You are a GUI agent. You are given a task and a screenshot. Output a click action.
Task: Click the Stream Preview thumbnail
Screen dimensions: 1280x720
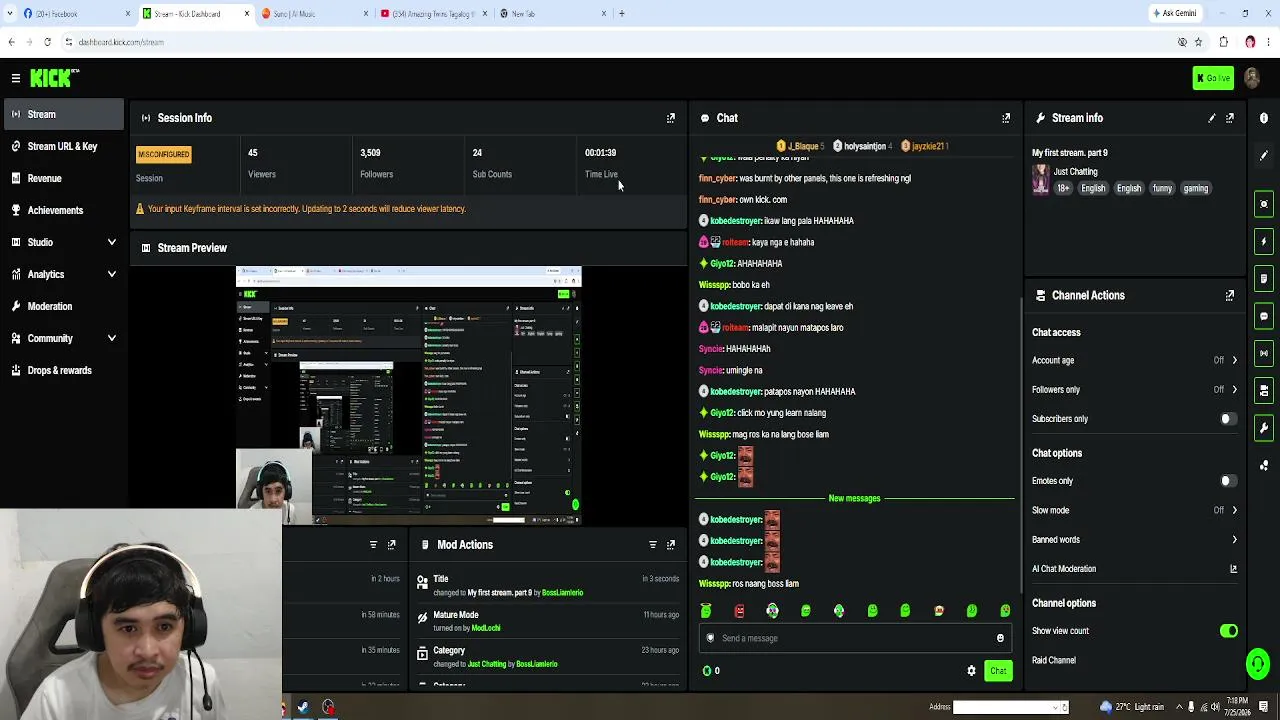[408, 396]
